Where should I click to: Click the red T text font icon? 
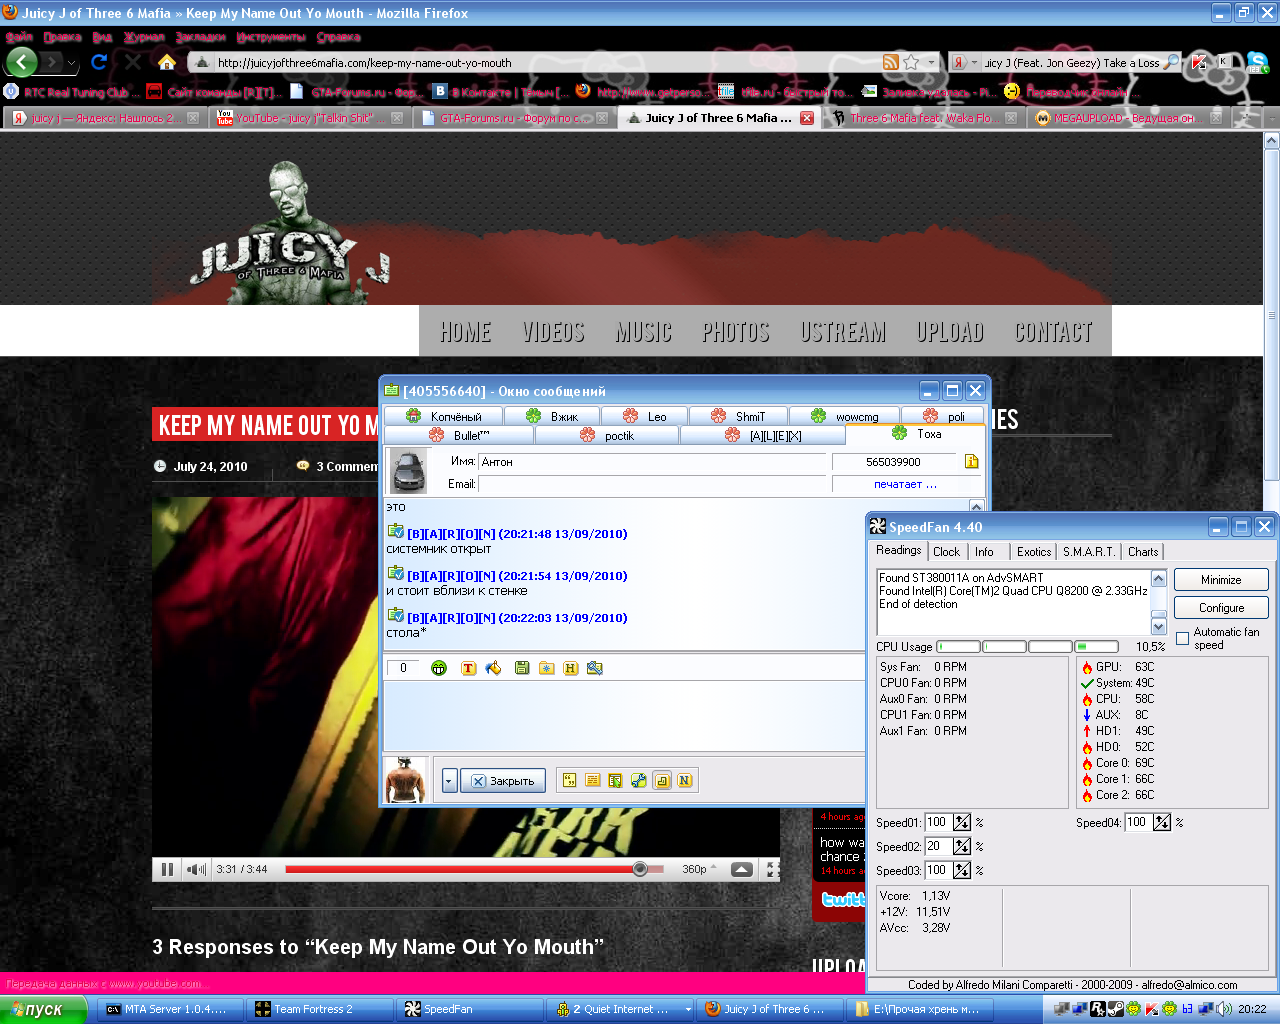coord(468,668)
